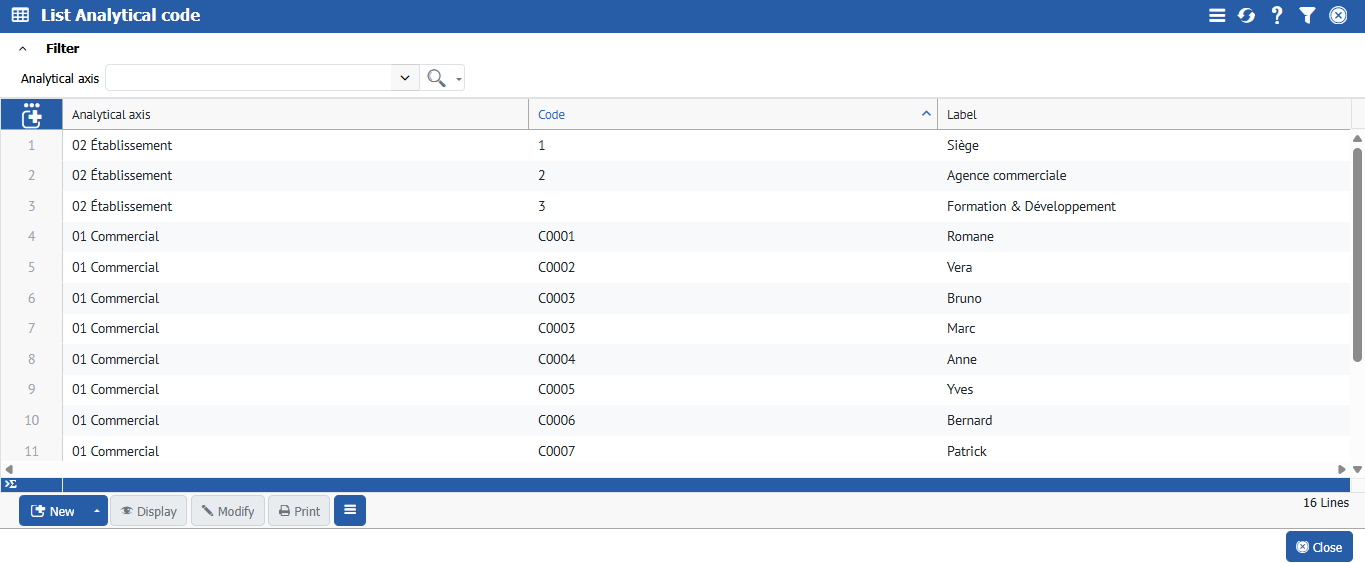Expand the New button dropdown arrow
This screenshot has width=1365, height=563.
point(97,511)
